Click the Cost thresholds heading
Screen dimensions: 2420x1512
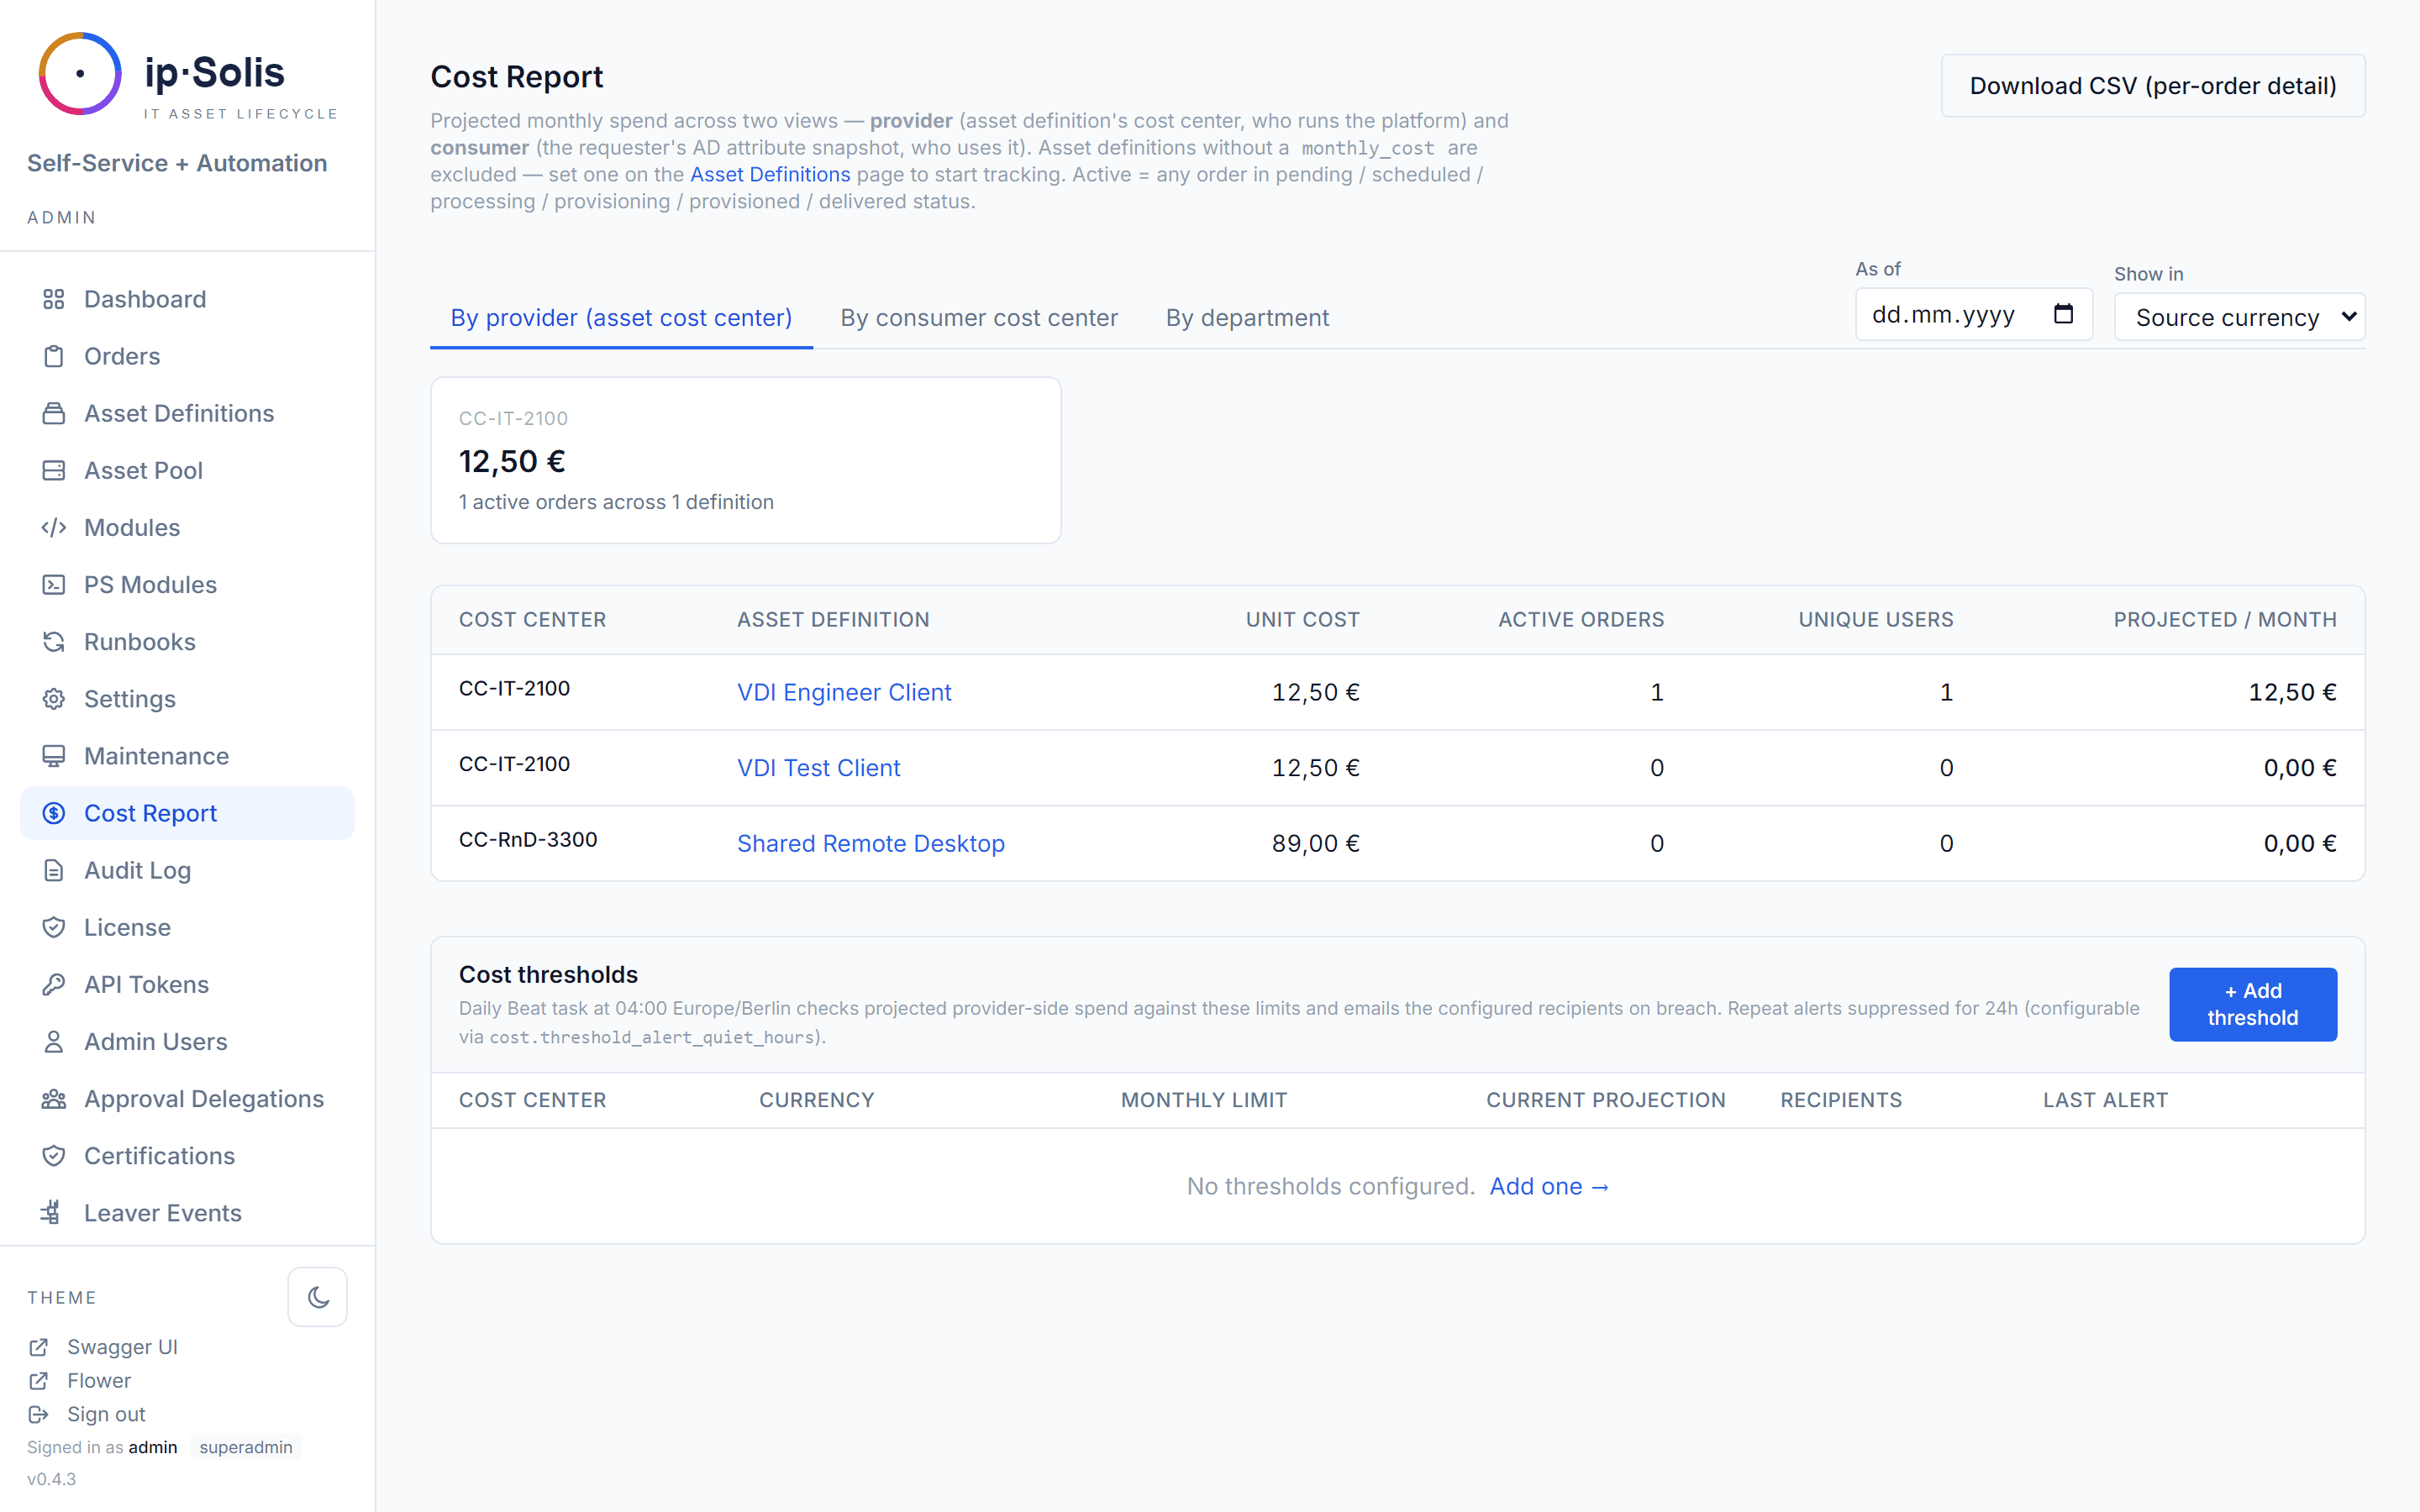tap(548, 974)
